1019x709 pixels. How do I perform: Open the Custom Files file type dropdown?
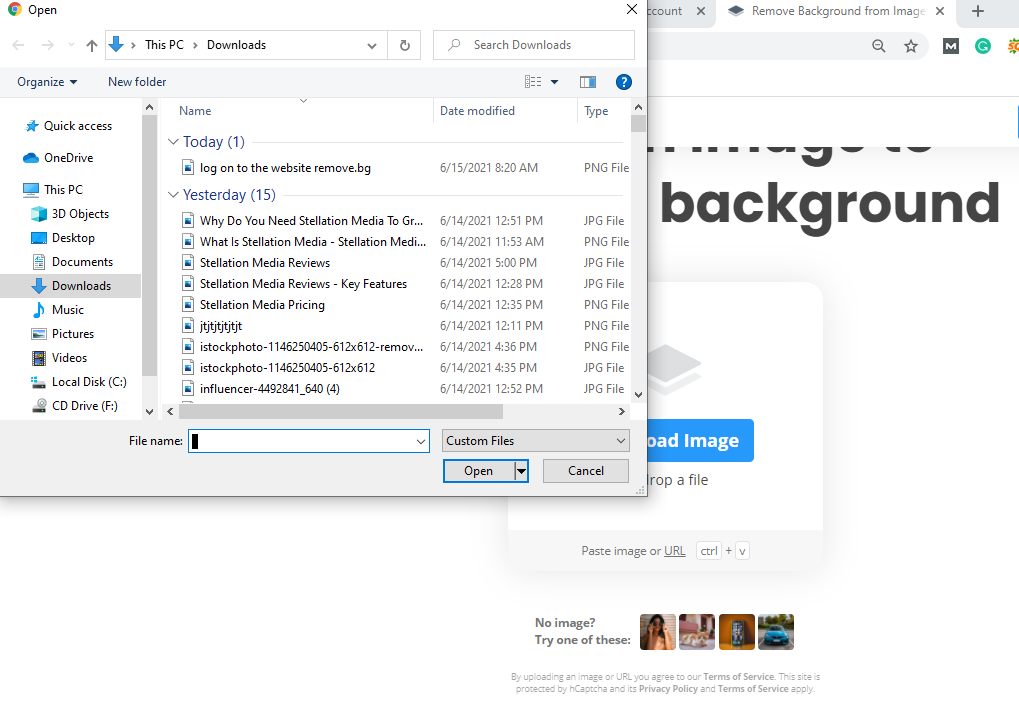pyautogui.click(x=535, y=440)
